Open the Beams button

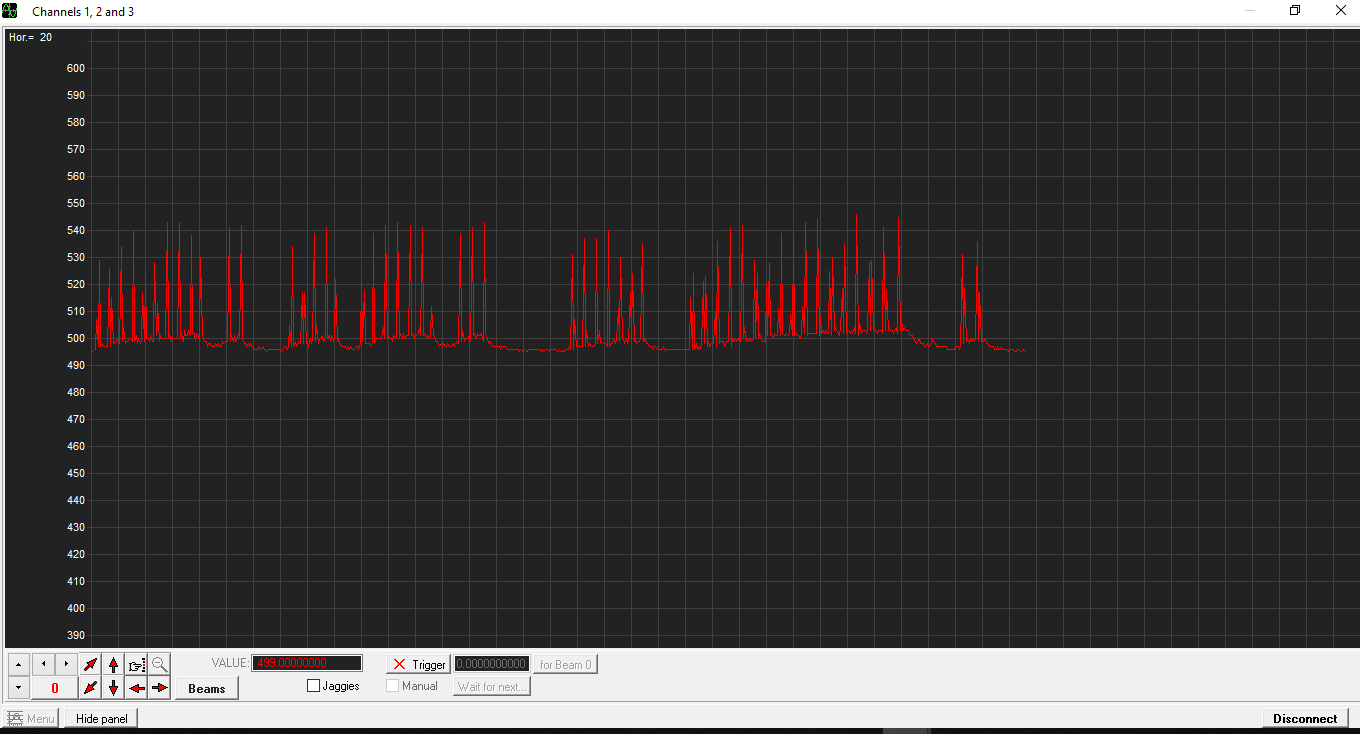(207, 688)
